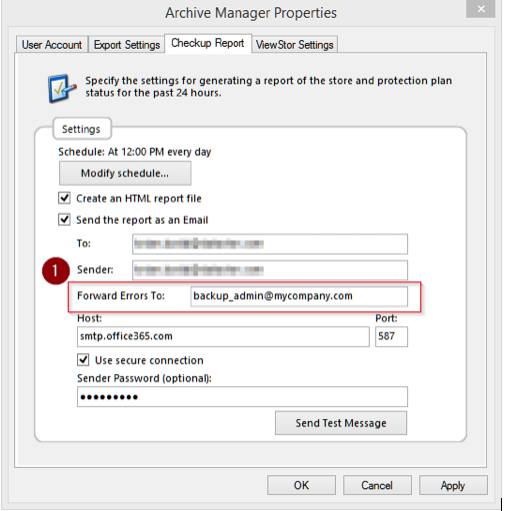Click the Send Test Message button

pyautogui.click(x=341, y=423)
